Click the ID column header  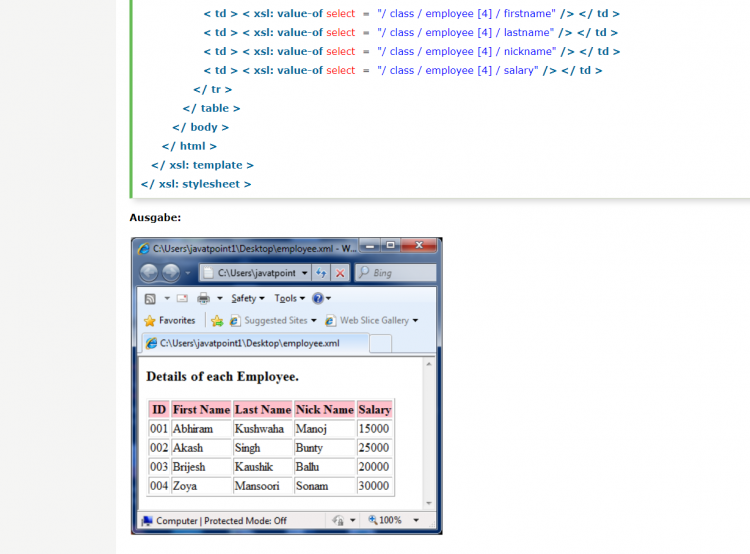click(x=159, y=410)
